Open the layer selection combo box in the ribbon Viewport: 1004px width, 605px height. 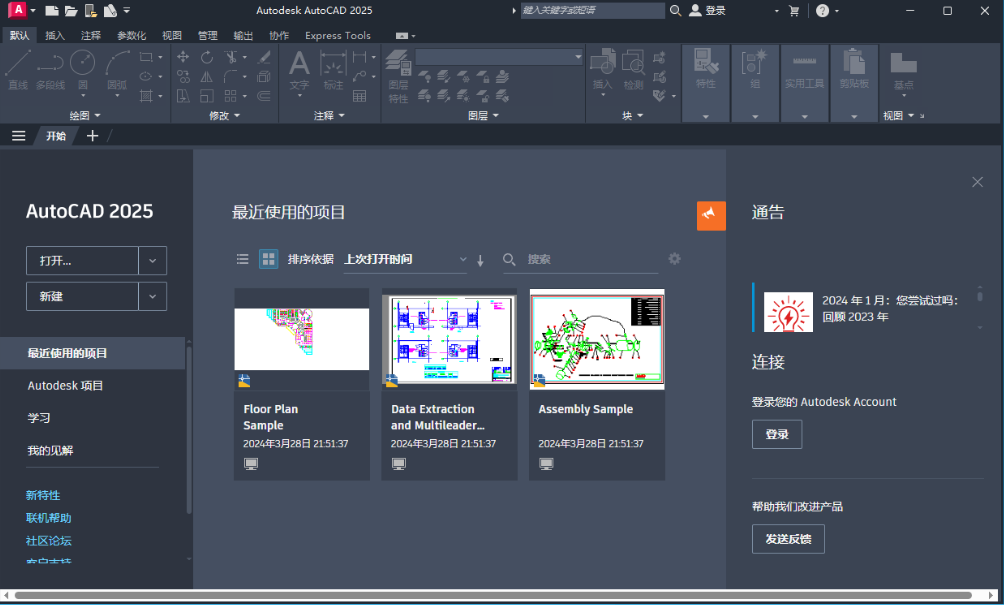(499, 56)
